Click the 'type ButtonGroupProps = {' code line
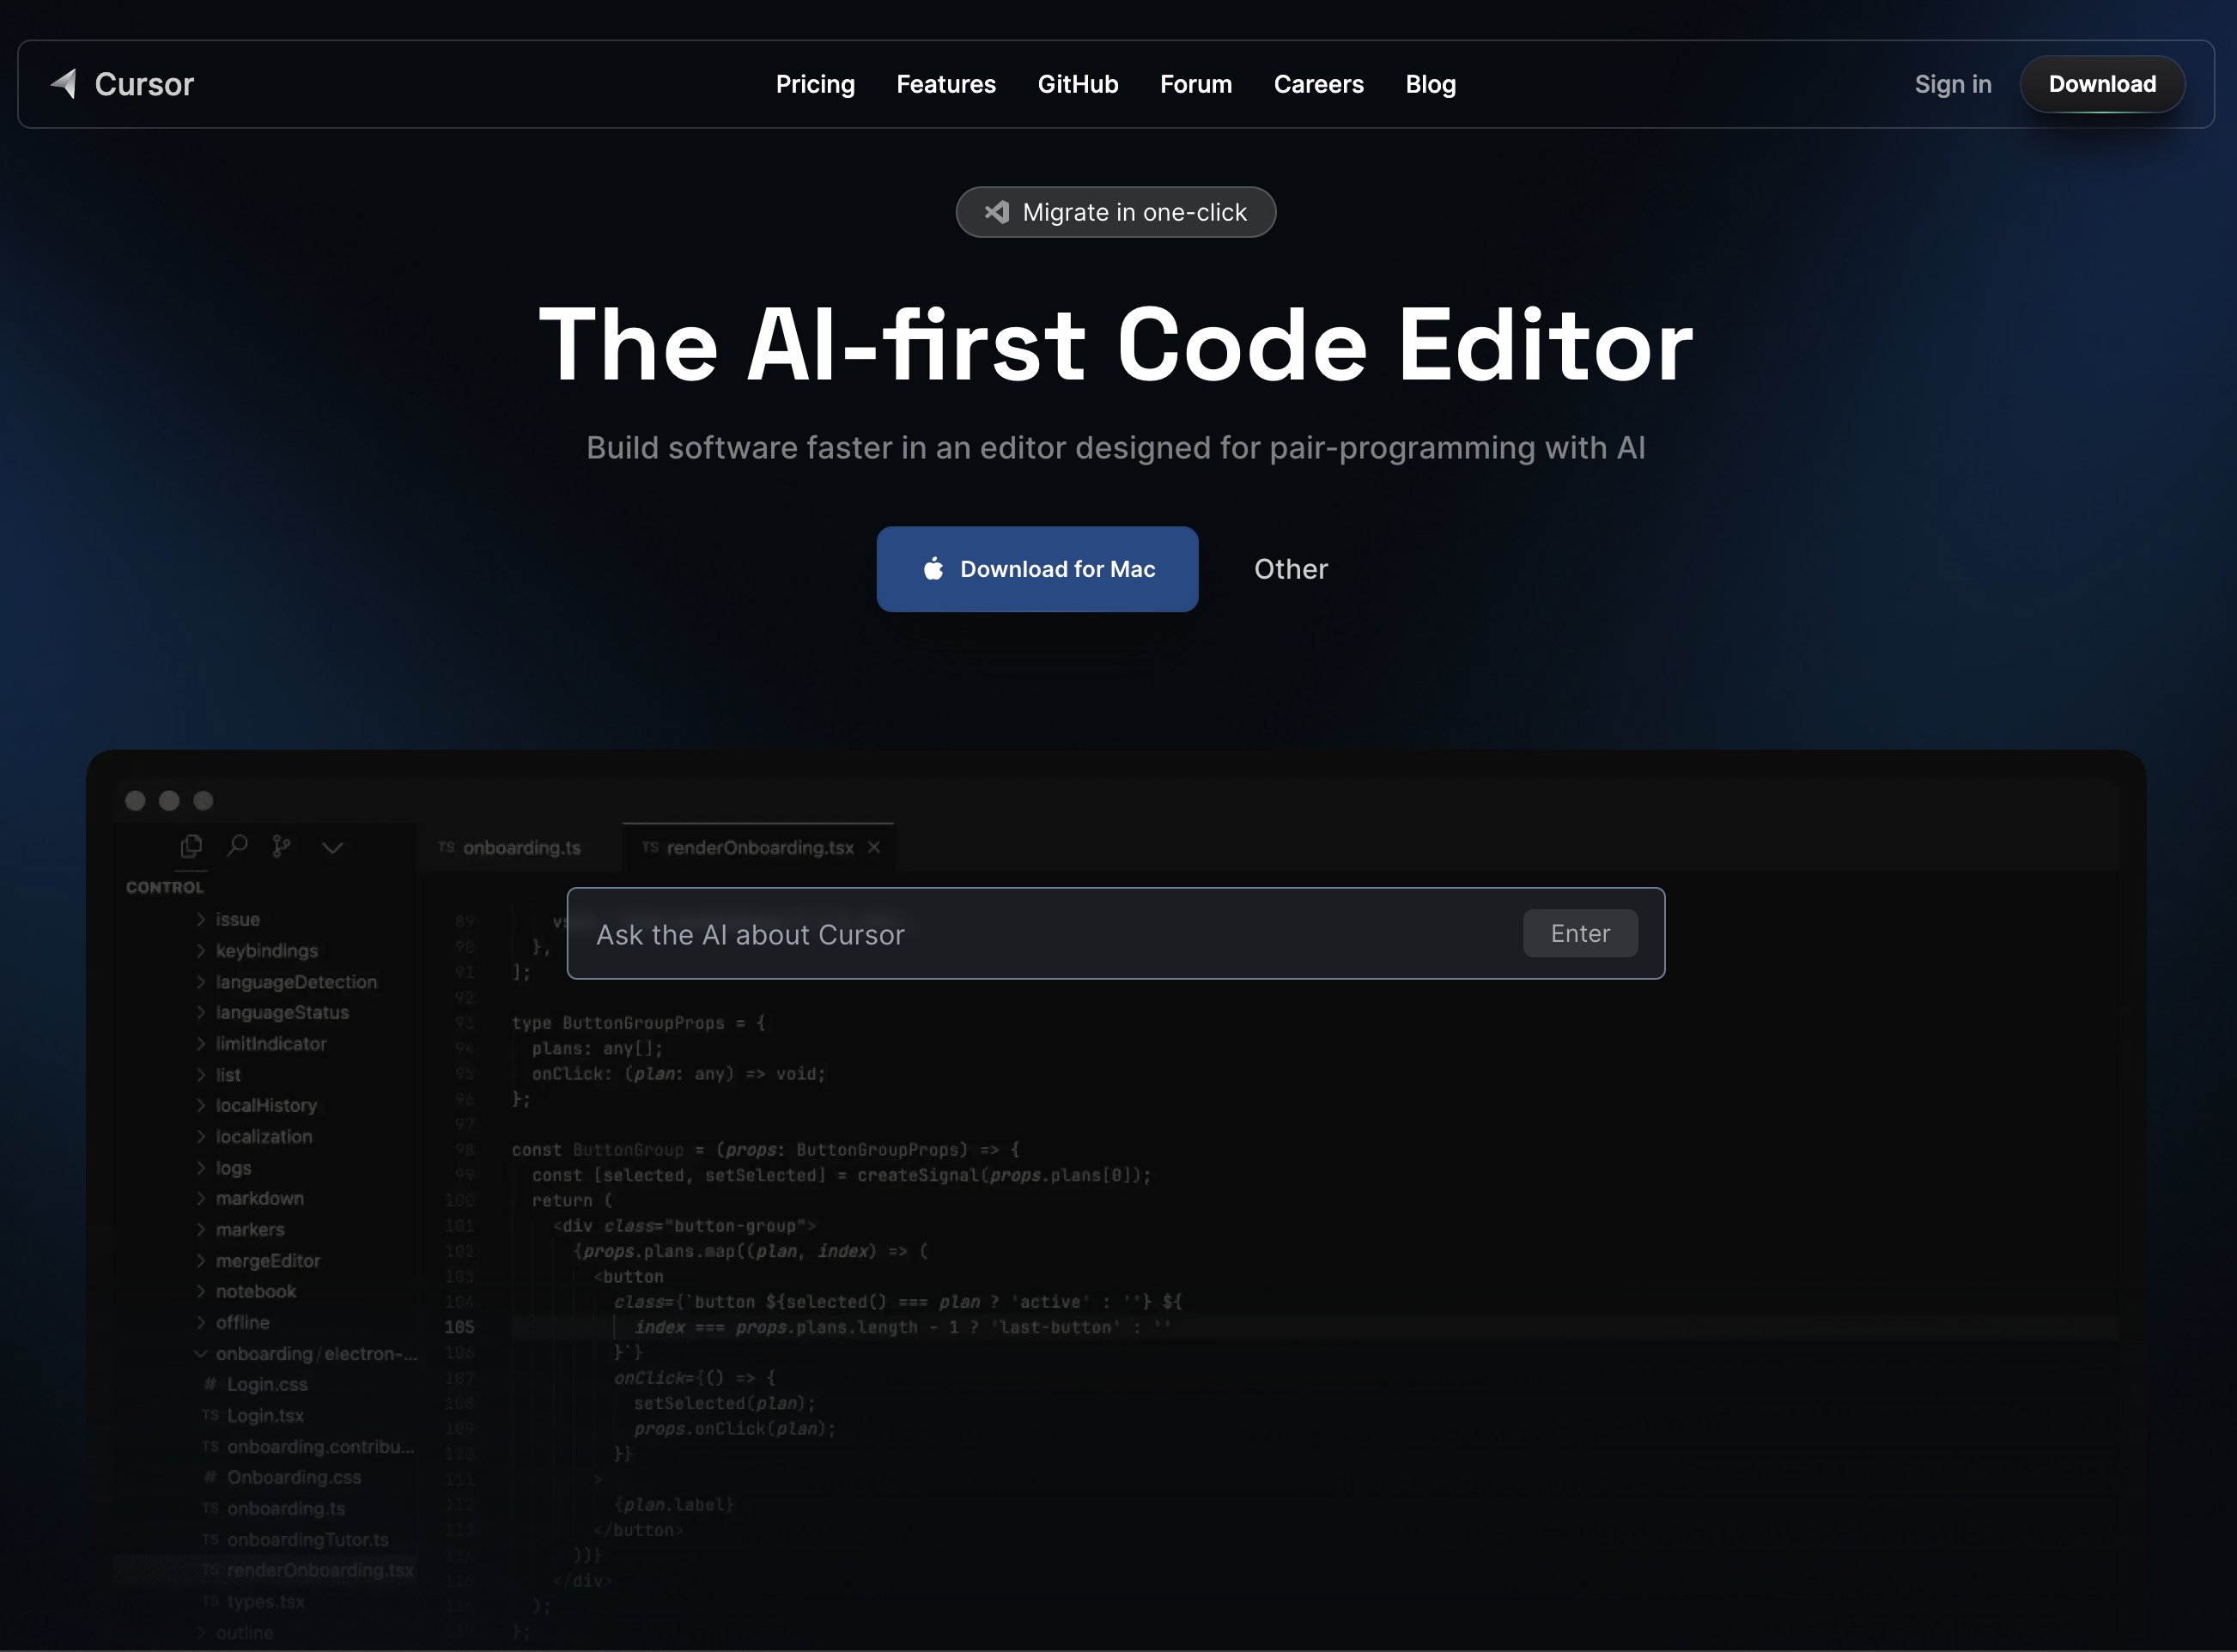This screenshot has width=2237, height=1652. click(x=638, y=1023)
